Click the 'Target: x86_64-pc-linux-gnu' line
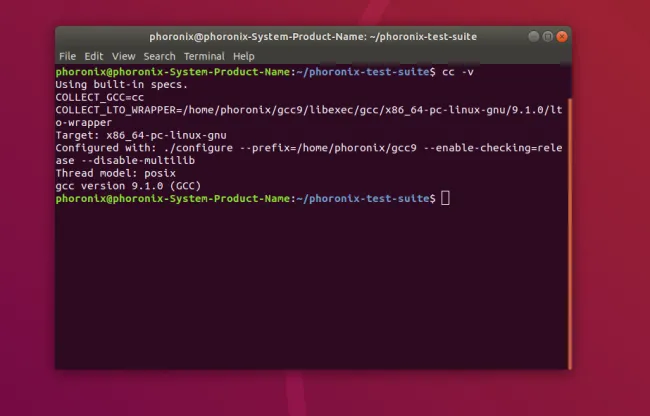This screenshot has height=416, width=650. pos(141,135)
